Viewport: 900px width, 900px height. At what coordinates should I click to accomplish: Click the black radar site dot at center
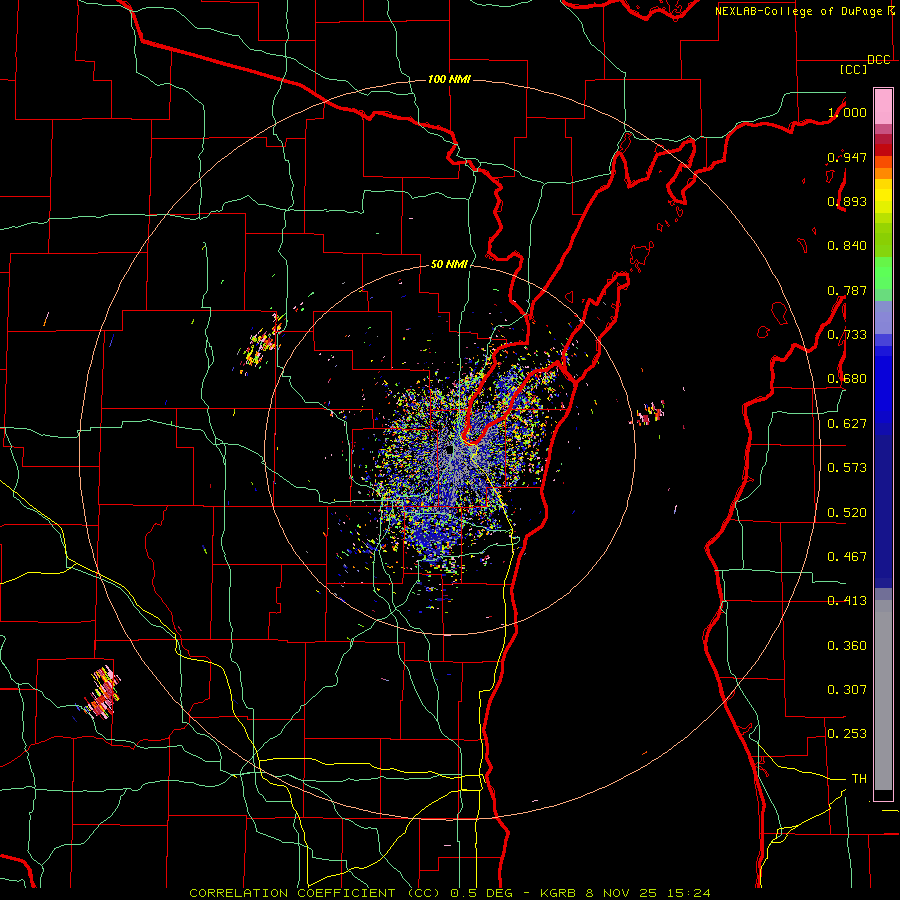449,450
